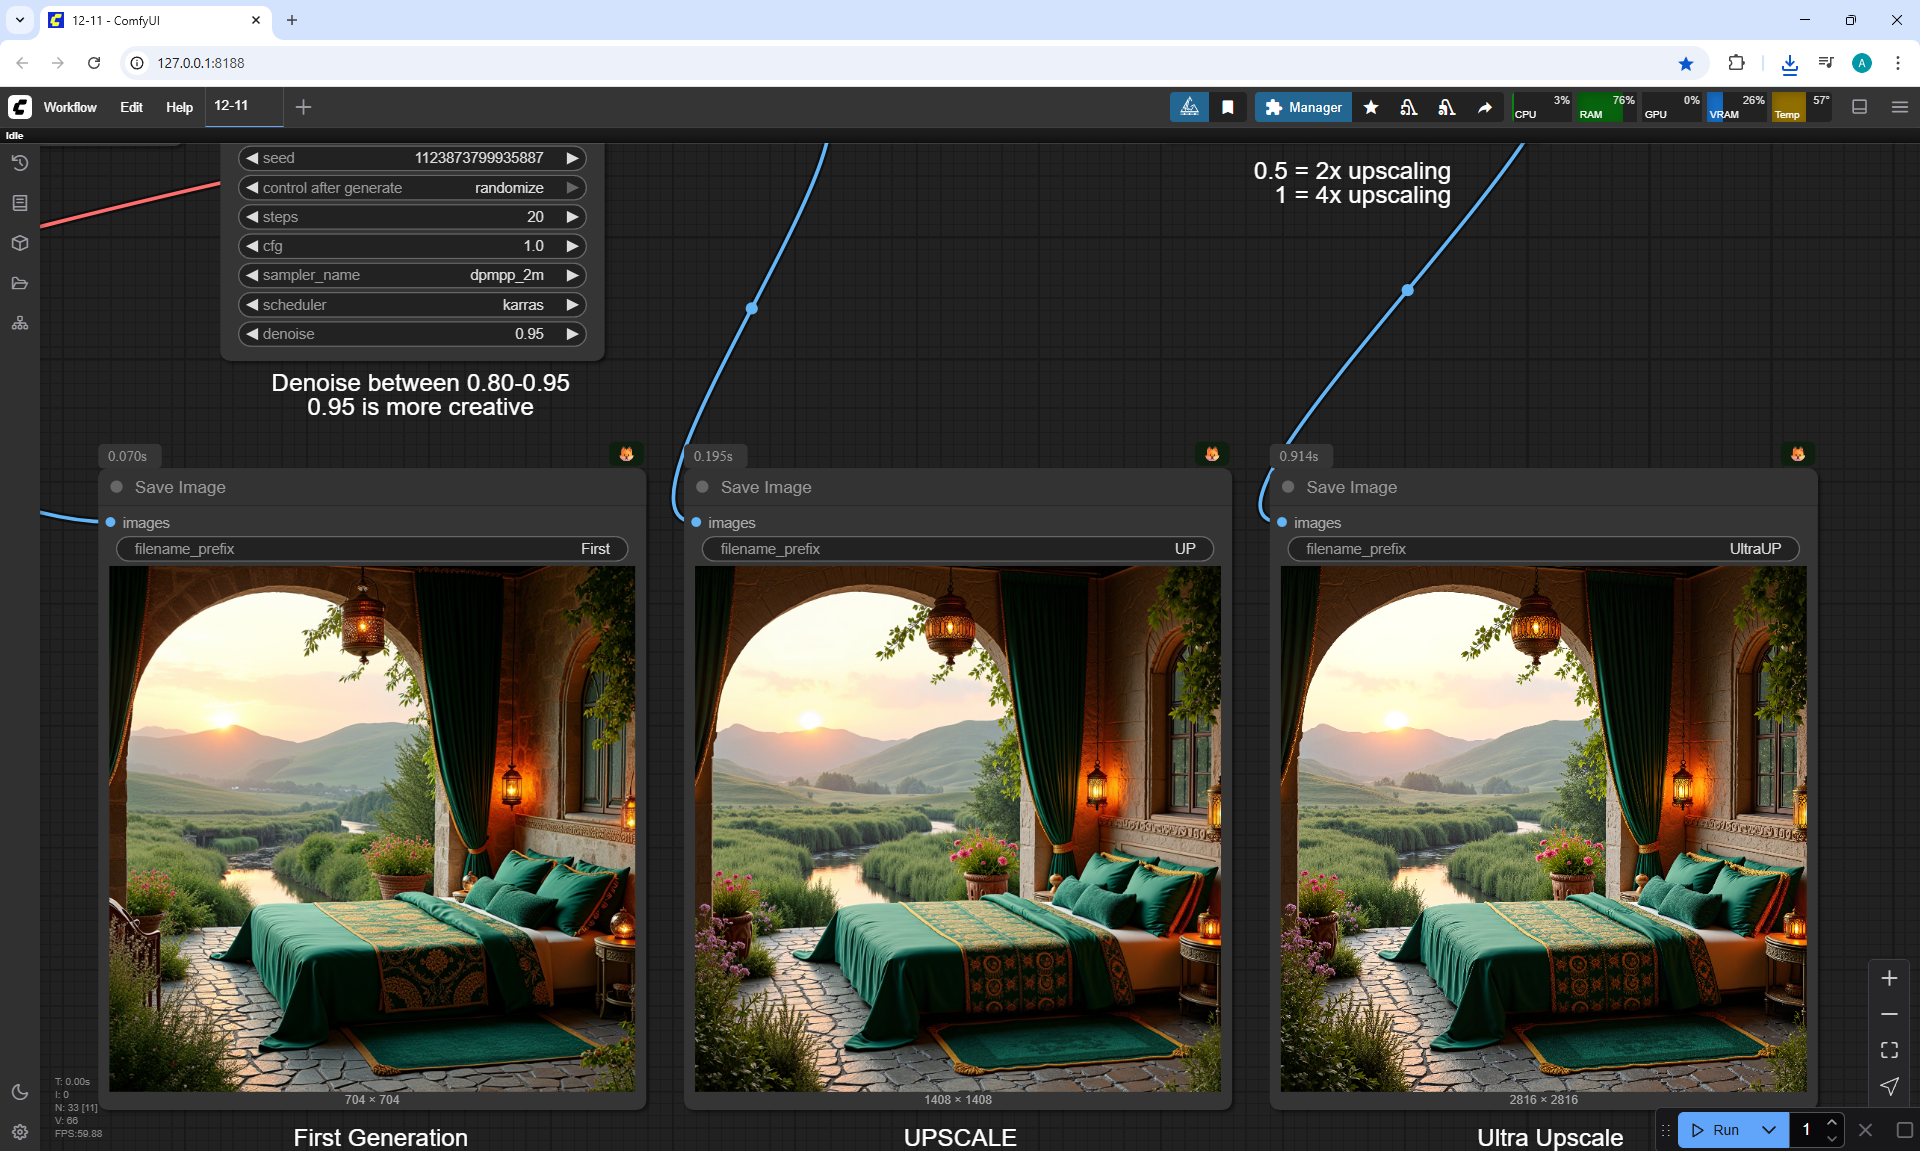1920x1151 pixels.
Task: Open the model library cube icon
Action: tap(19, 243)
